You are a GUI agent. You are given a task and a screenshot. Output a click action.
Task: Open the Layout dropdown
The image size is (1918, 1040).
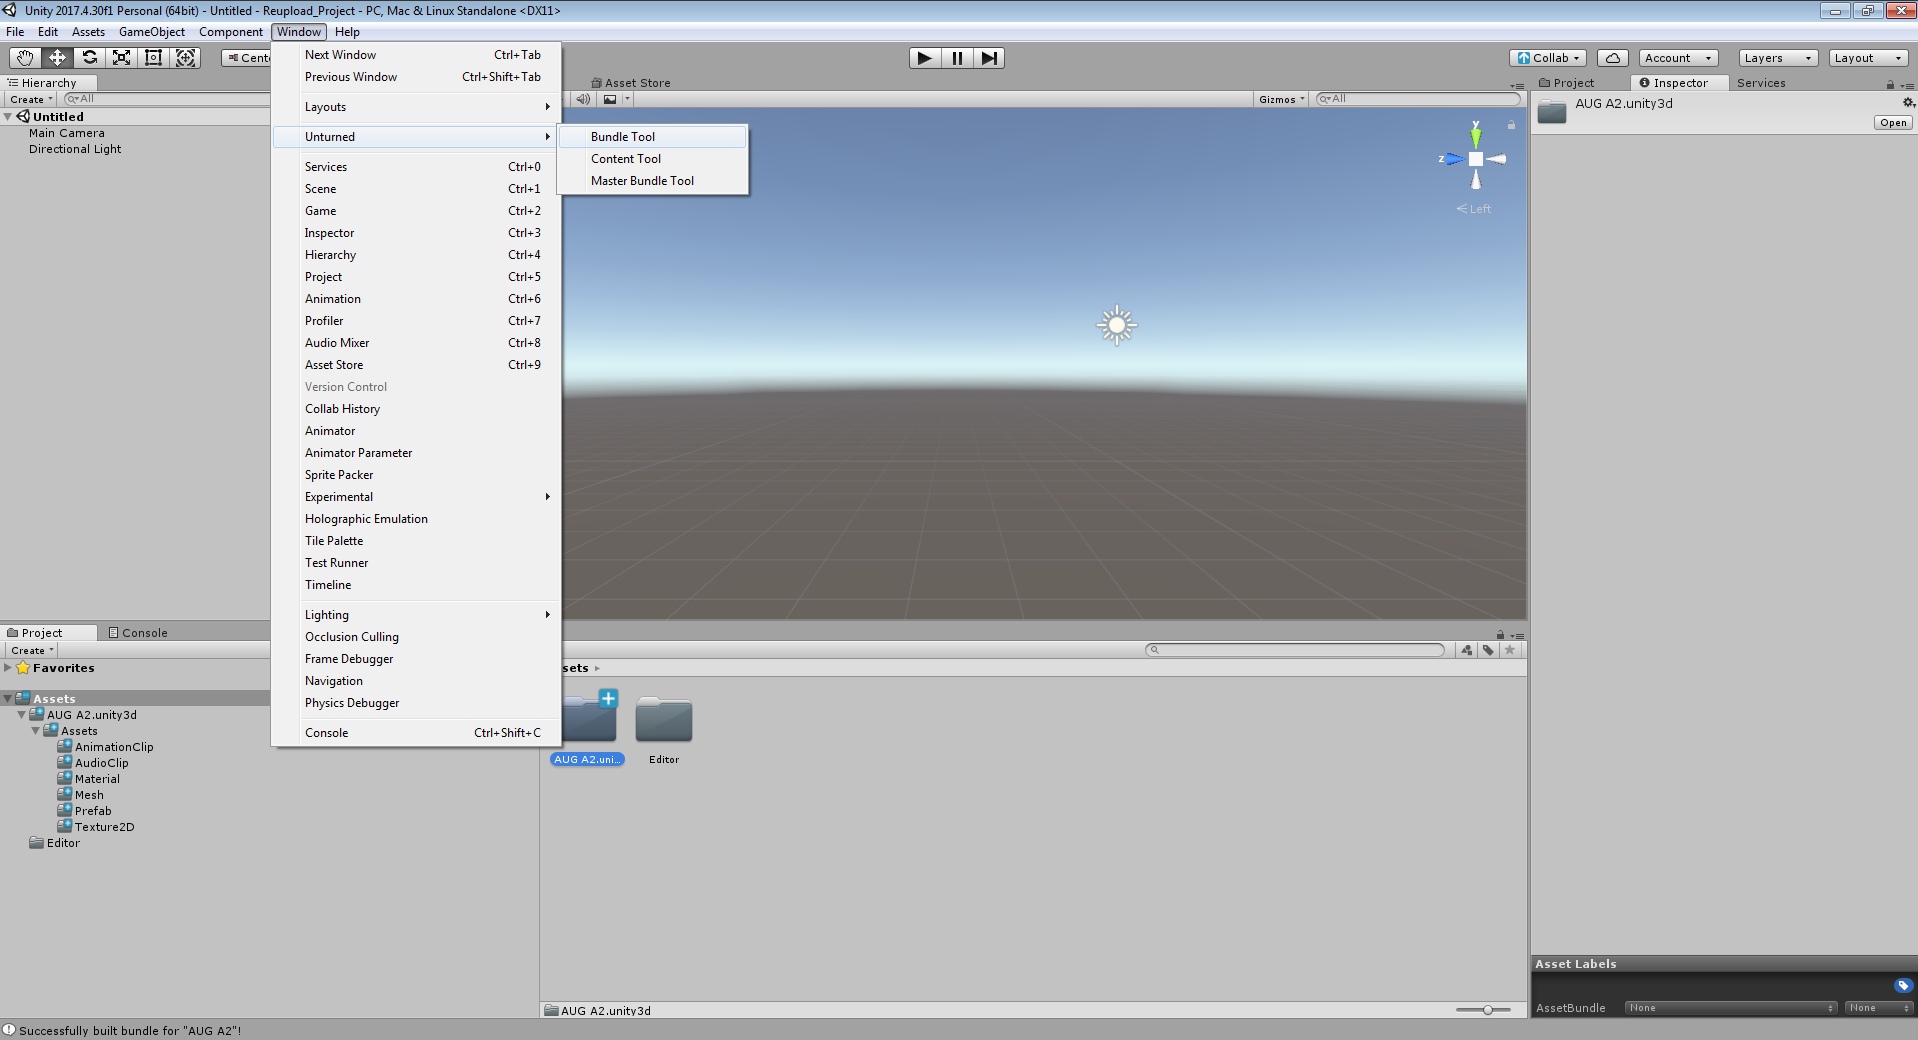click(x=1868, y=58)
